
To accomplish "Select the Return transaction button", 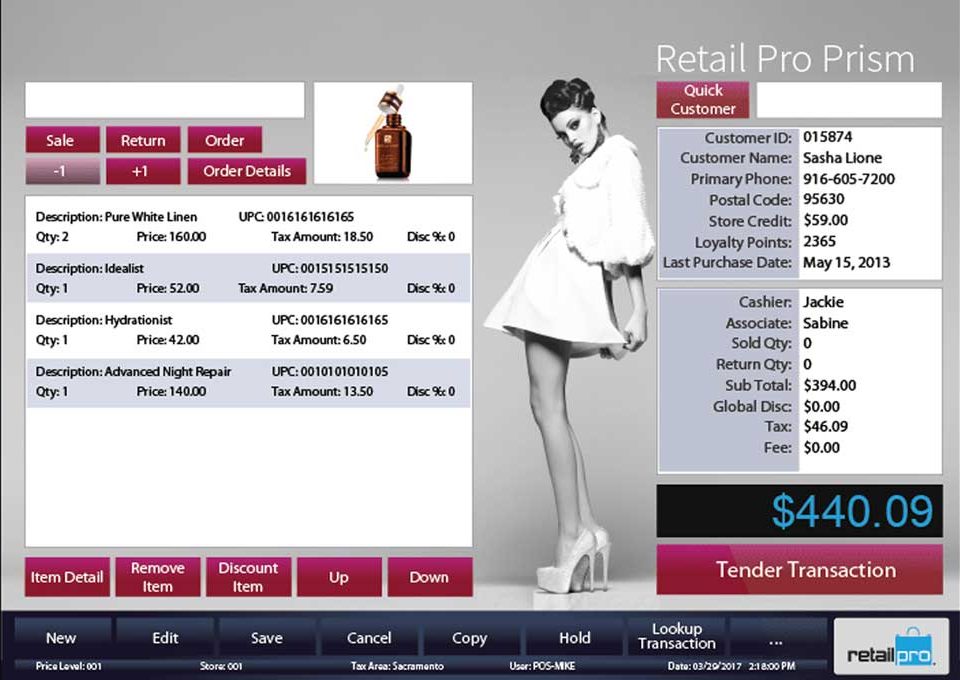I will click(x=143, y=140).
